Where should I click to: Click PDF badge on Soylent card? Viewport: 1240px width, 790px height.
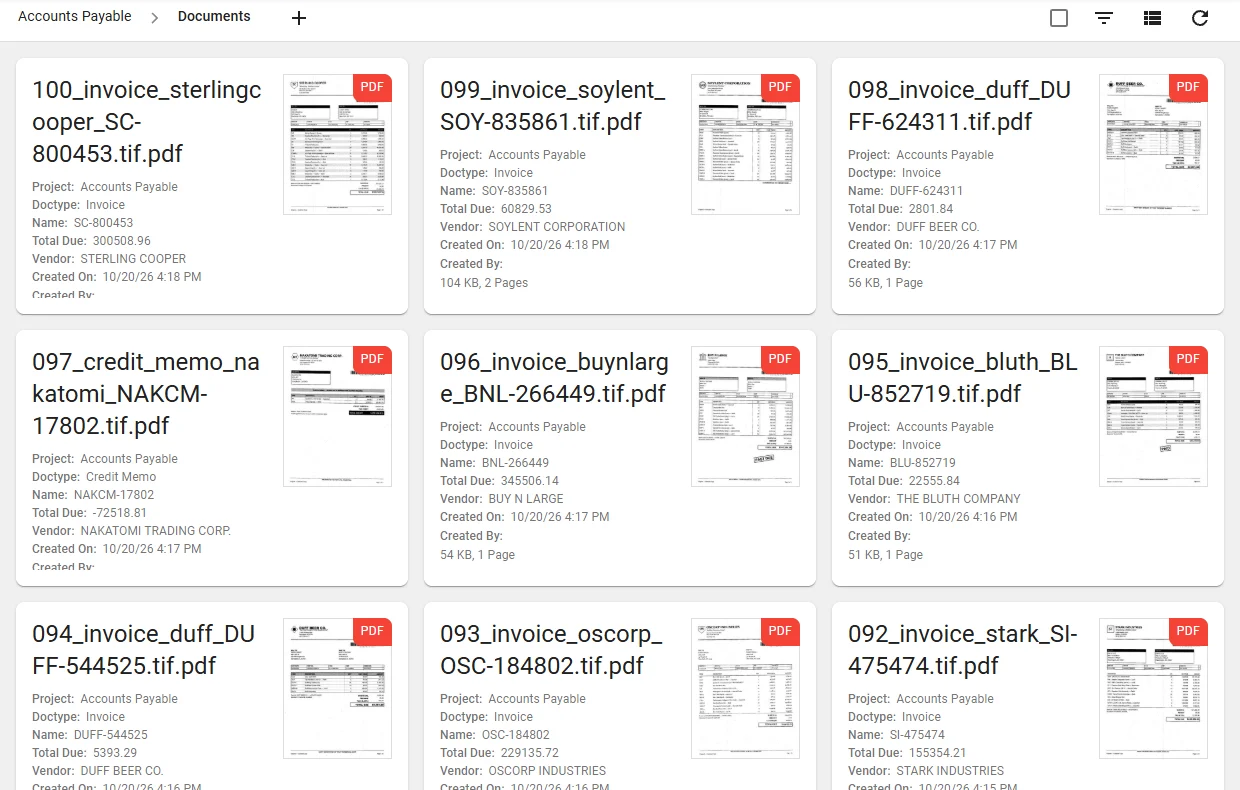(x=780, y=88)
